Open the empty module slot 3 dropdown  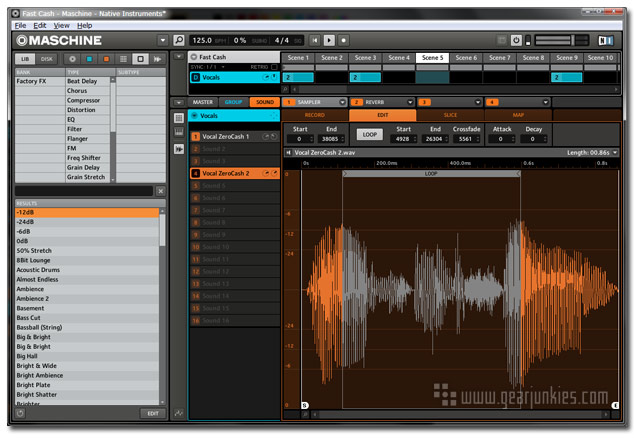478,102
